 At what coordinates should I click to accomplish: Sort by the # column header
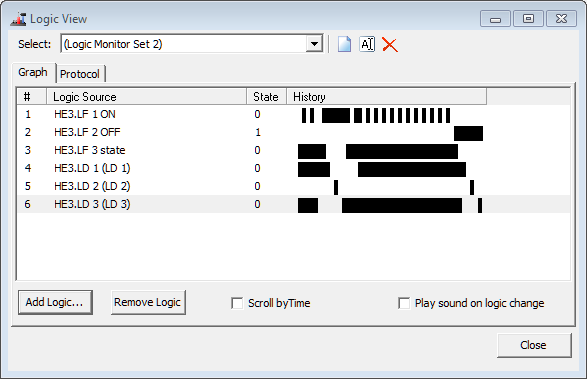tap(31, 97)
